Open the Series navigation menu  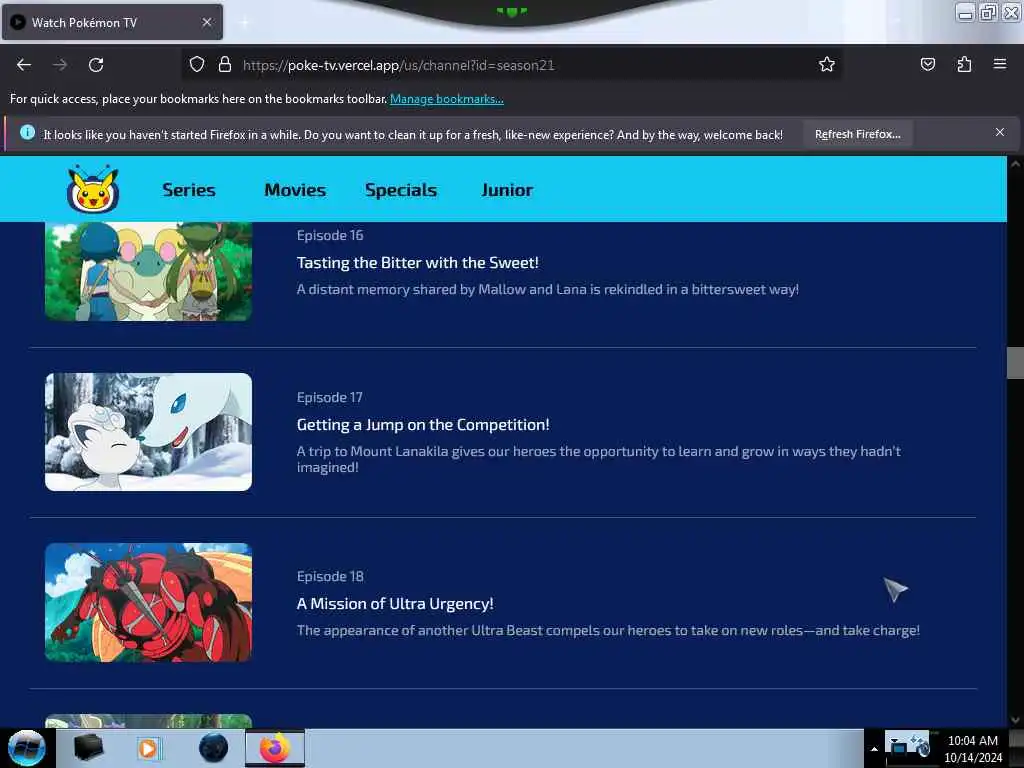pos(189,190)
